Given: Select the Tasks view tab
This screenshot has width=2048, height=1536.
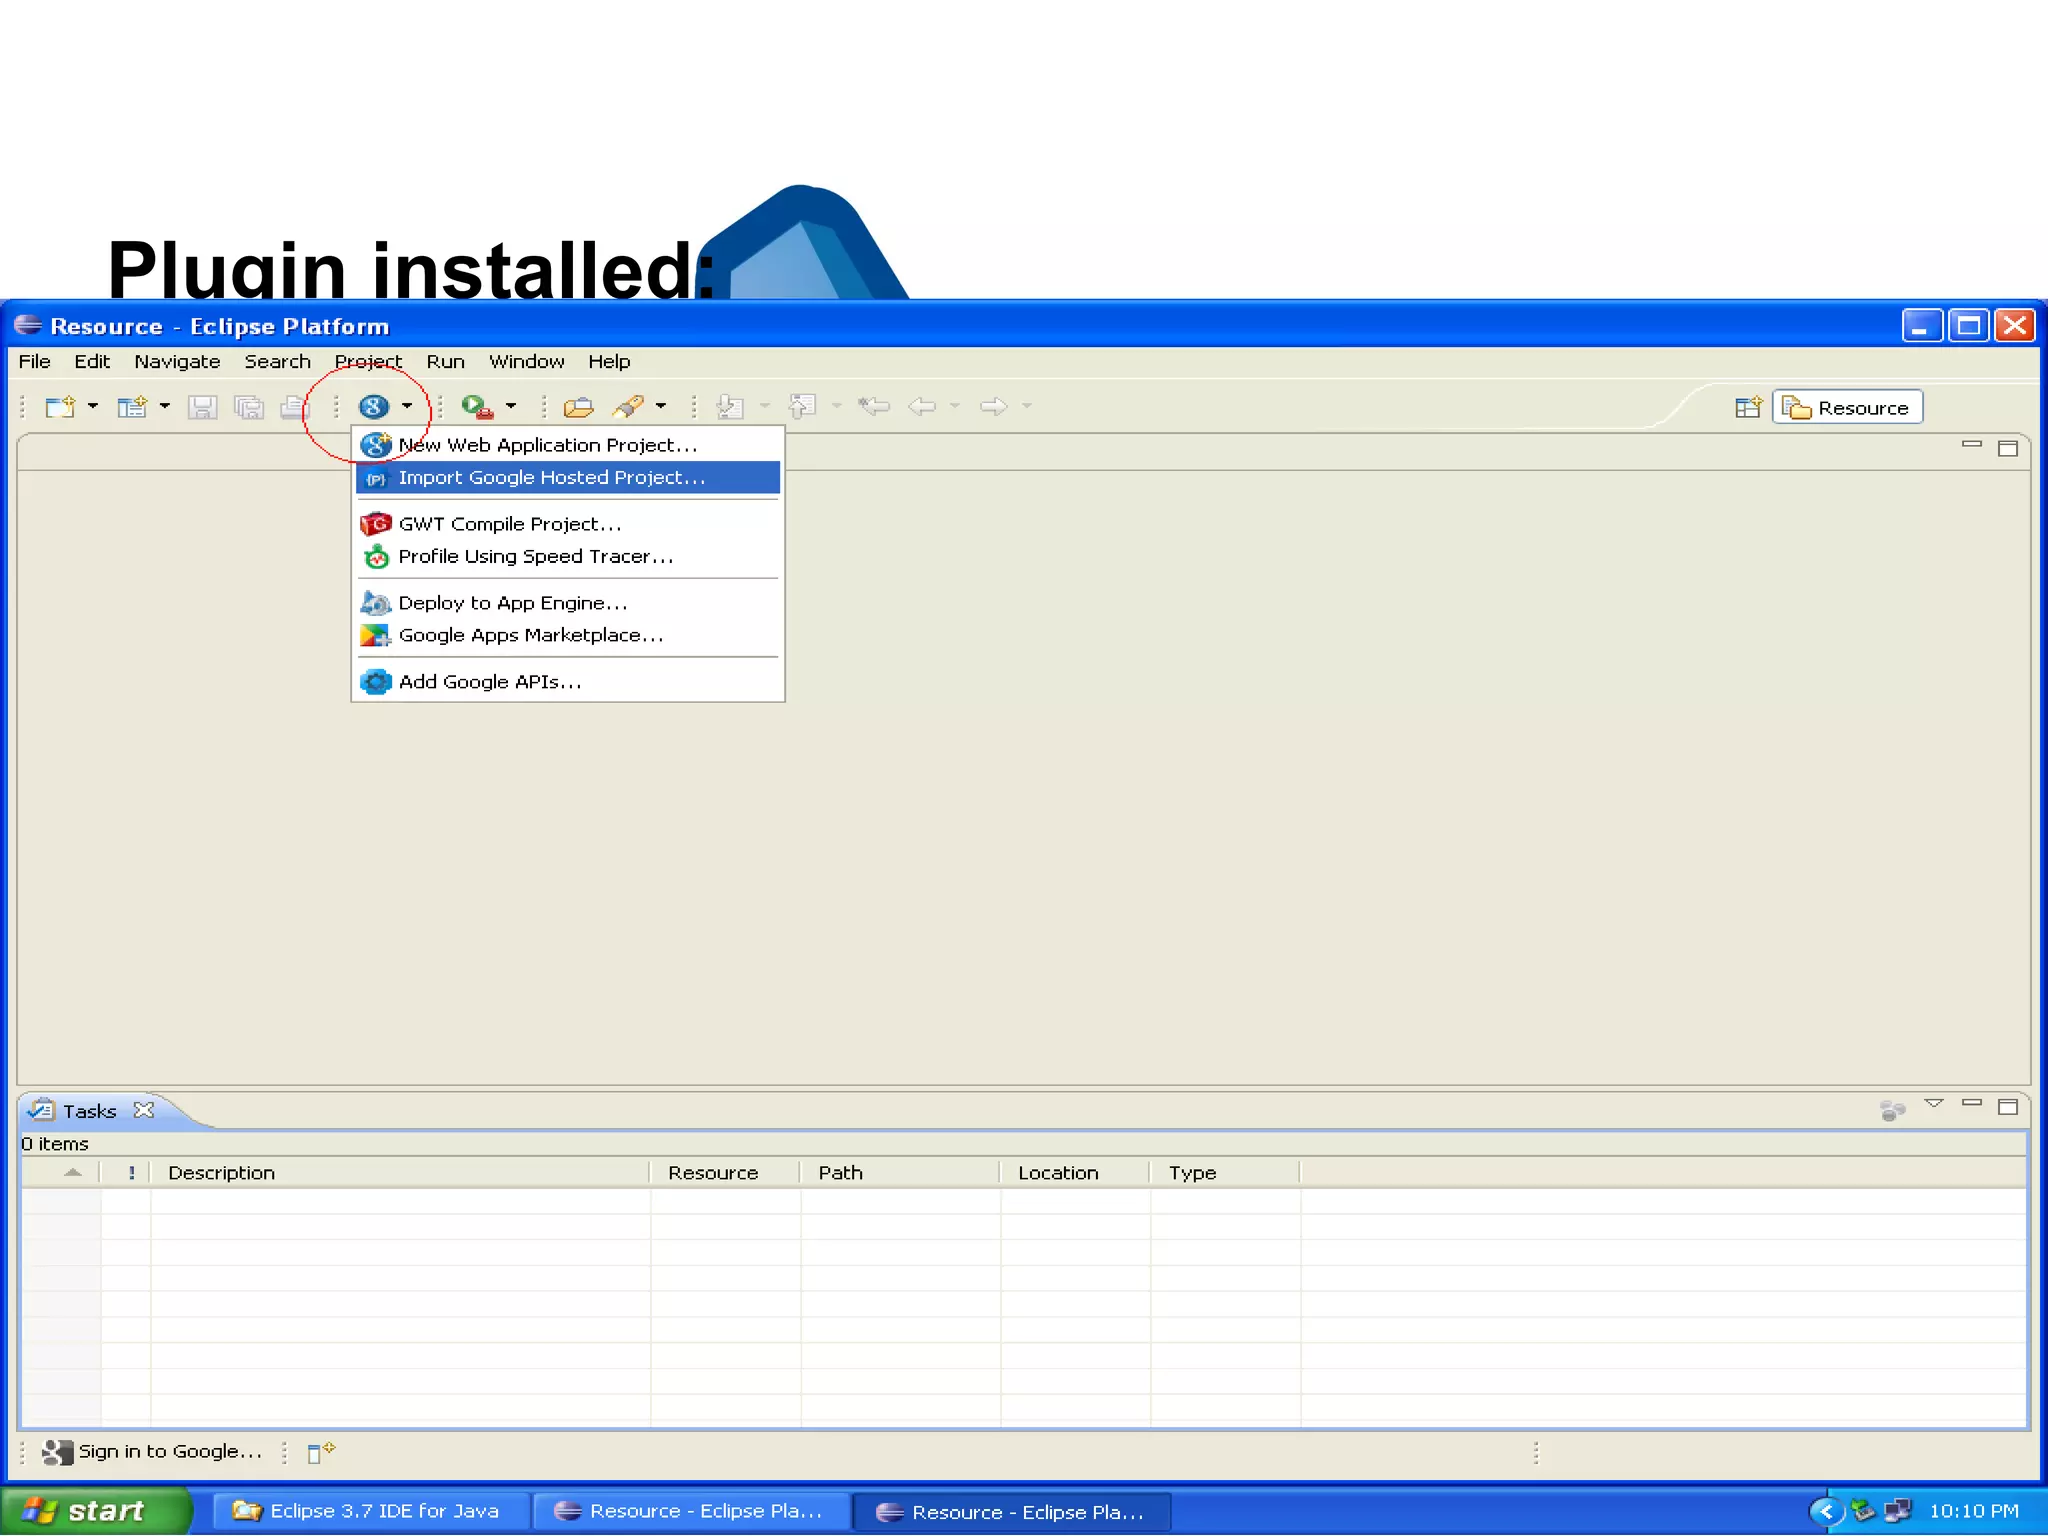Looking at the screenshot, I should click(x=89, y=1111).
